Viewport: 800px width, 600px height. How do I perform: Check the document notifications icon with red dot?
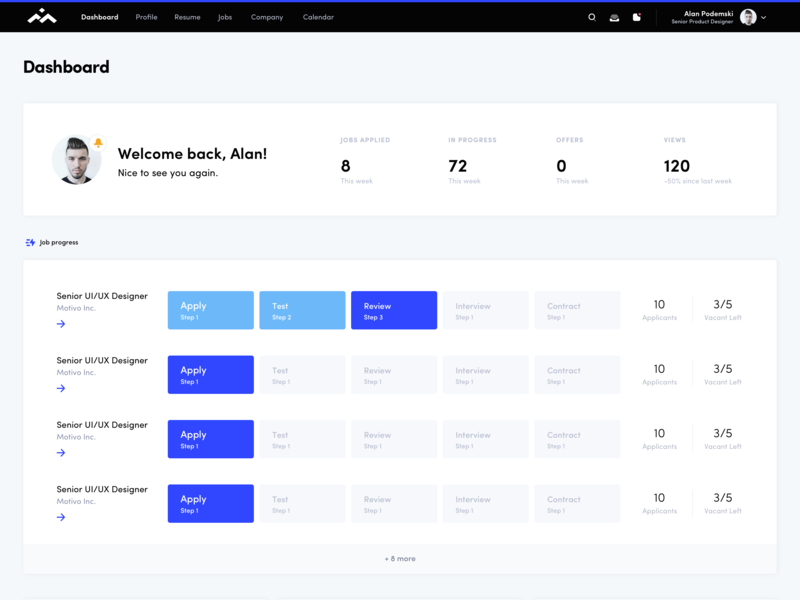[x=637, y=17]
